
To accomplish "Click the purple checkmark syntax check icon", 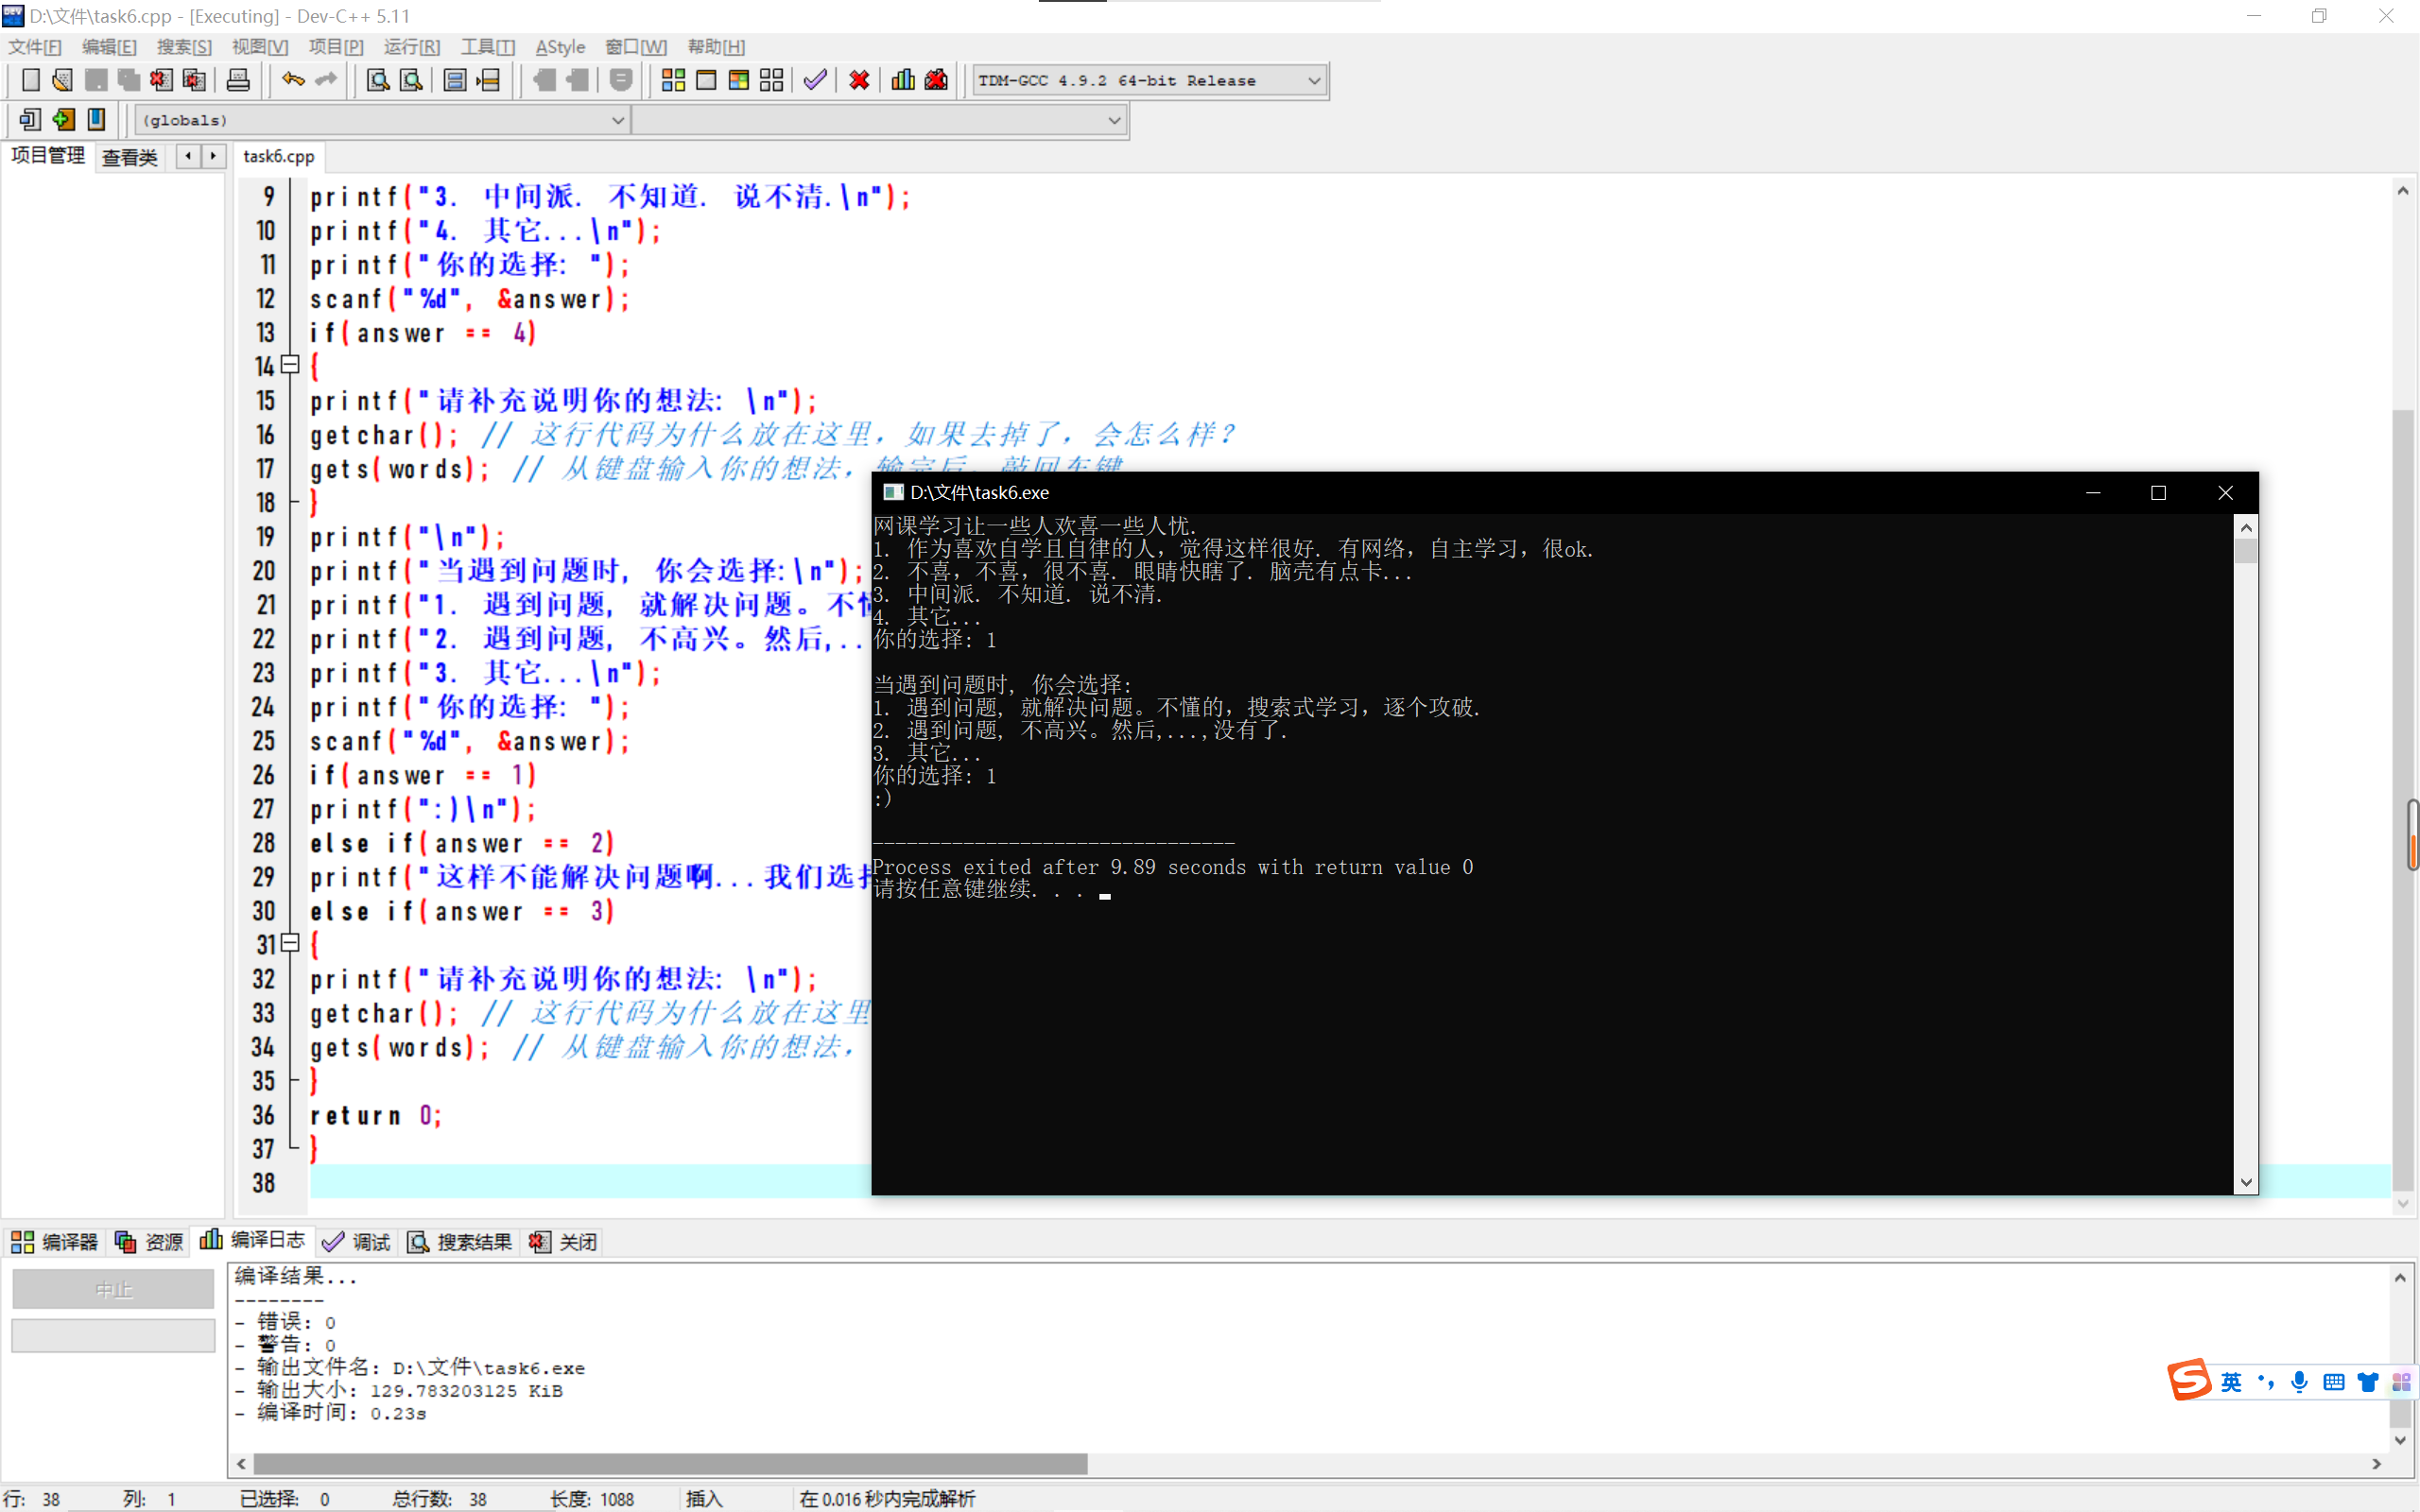I will [x=815, y=80].
